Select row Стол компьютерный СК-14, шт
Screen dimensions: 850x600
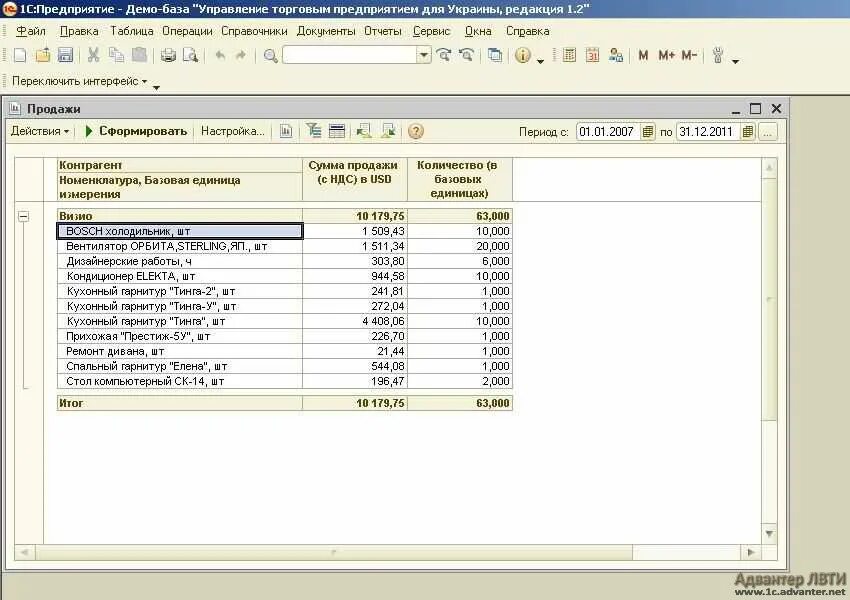pyautogui.click(x=179, y=382)
